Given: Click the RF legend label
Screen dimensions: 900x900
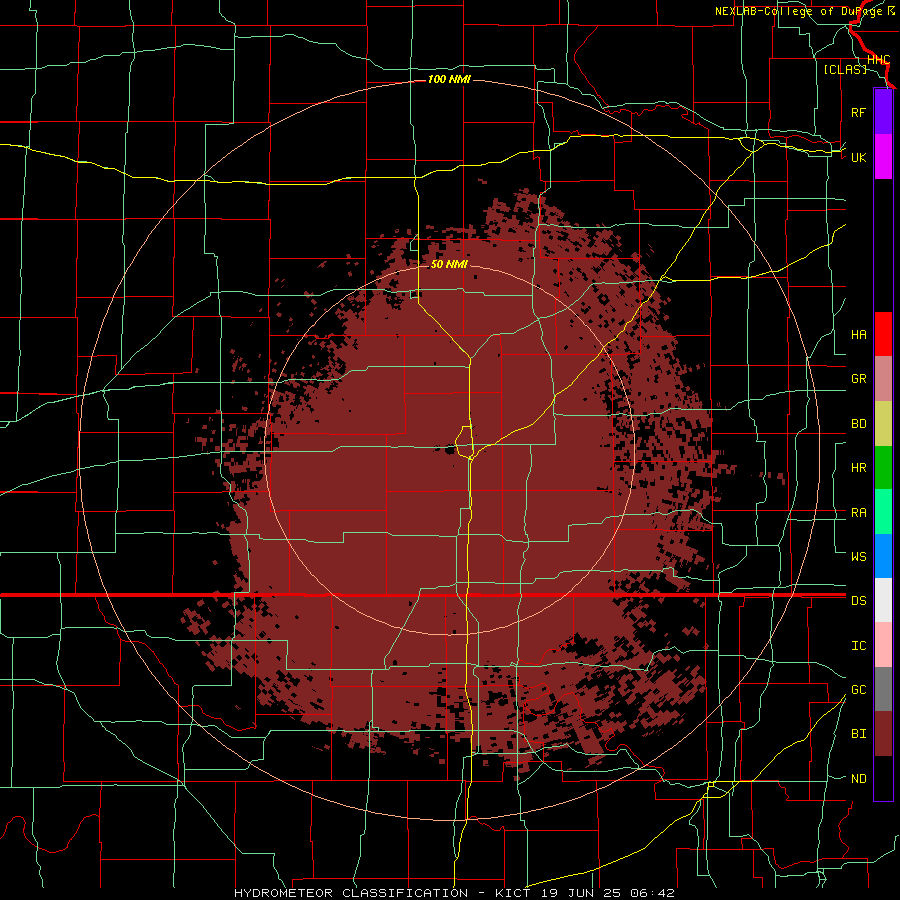Looking at the screenshot, I should (x=859, y=112).
